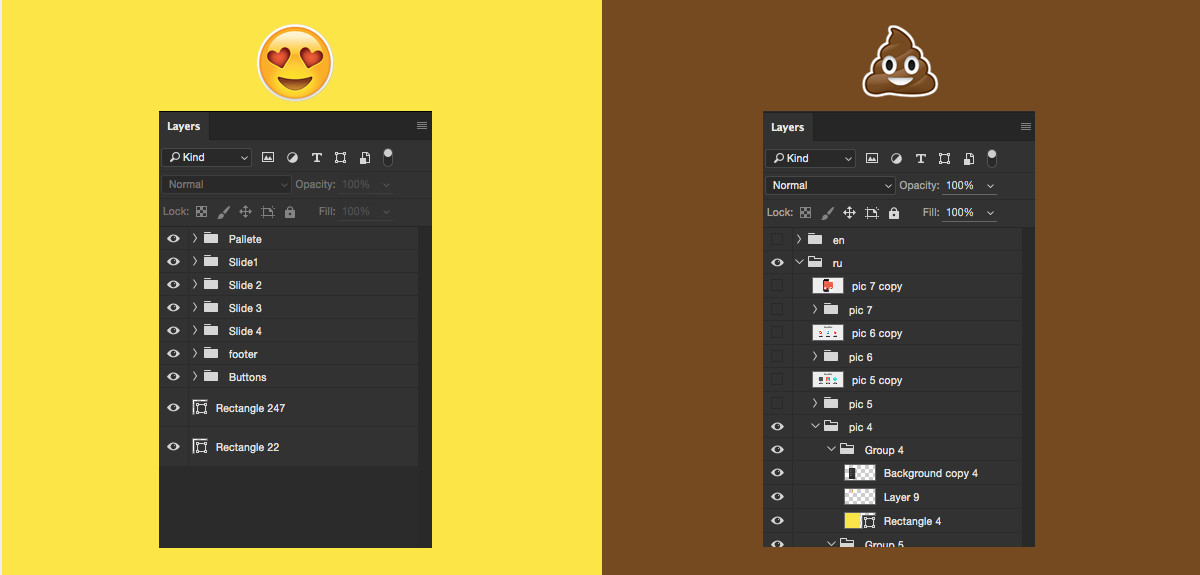Filter smart objects in brown-side panel
Screen dimensions: 1200x575
(x=969, y=158)
